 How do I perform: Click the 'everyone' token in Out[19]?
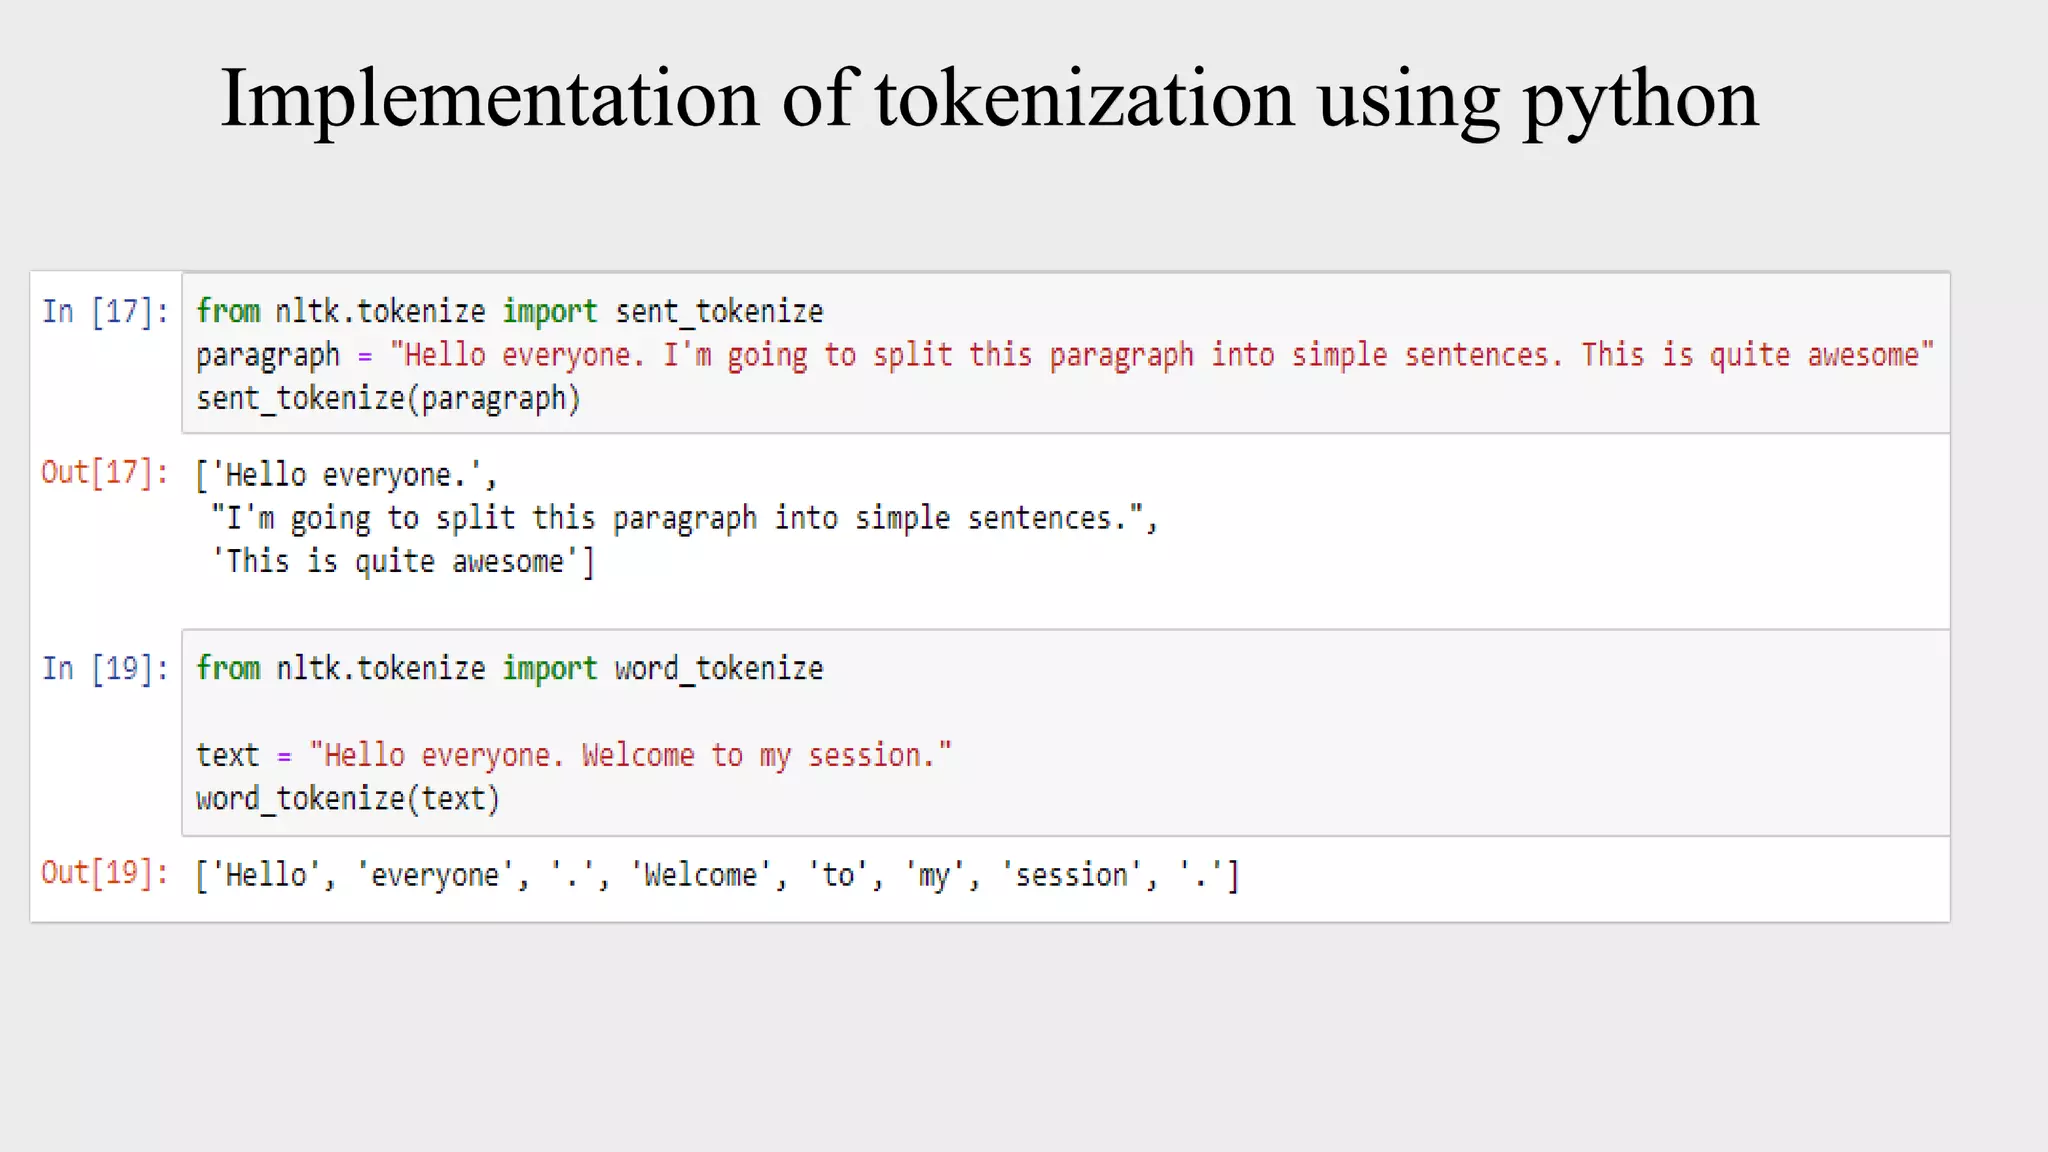tap(435, 876)
